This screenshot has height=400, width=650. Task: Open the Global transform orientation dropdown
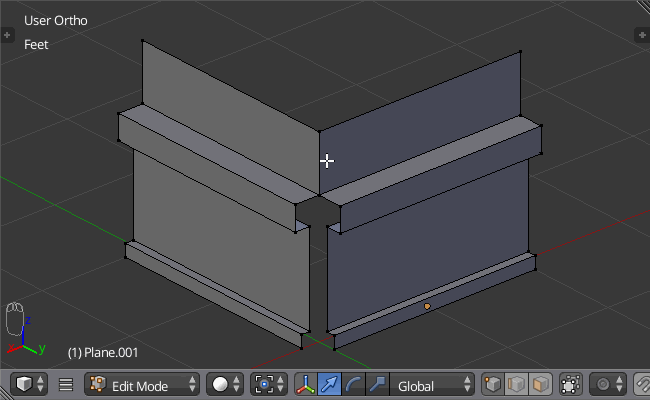coord(432,384)
